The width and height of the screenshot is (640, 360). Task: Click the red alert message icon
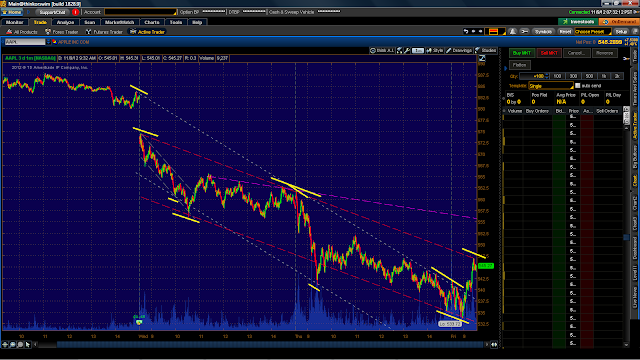click(75, 12)
